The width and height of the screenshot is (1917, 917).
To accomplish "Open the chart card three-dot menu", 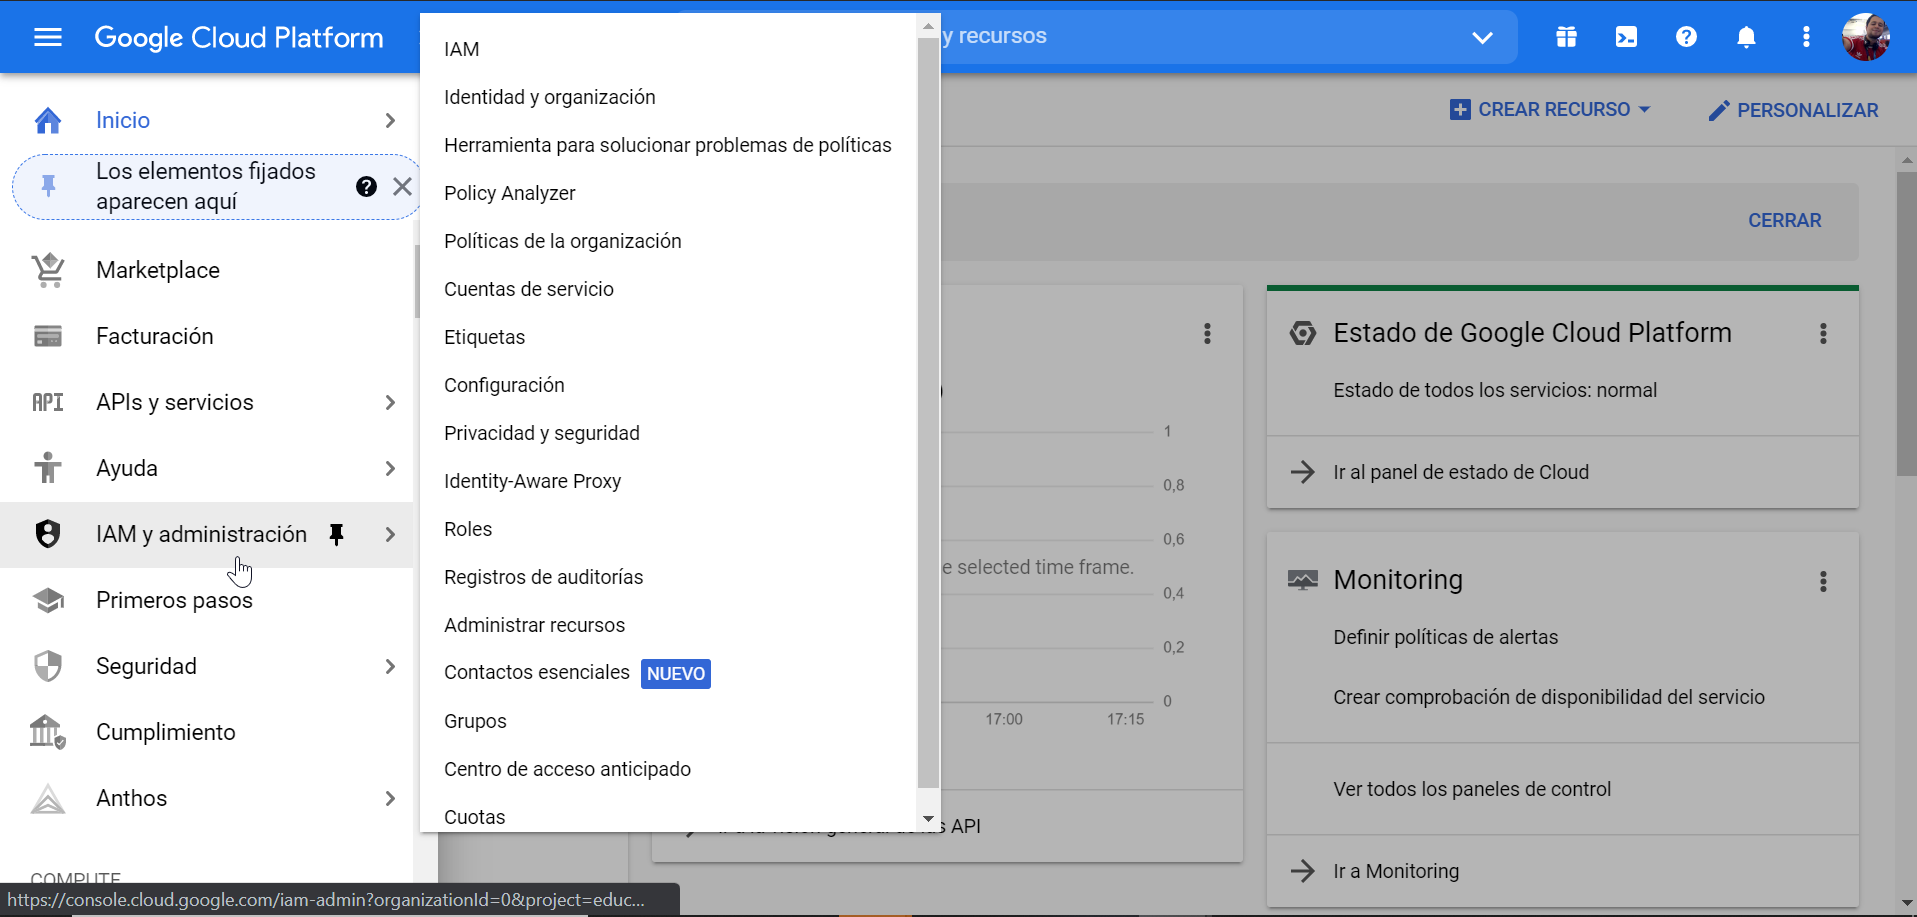I will pos(1207,333).
